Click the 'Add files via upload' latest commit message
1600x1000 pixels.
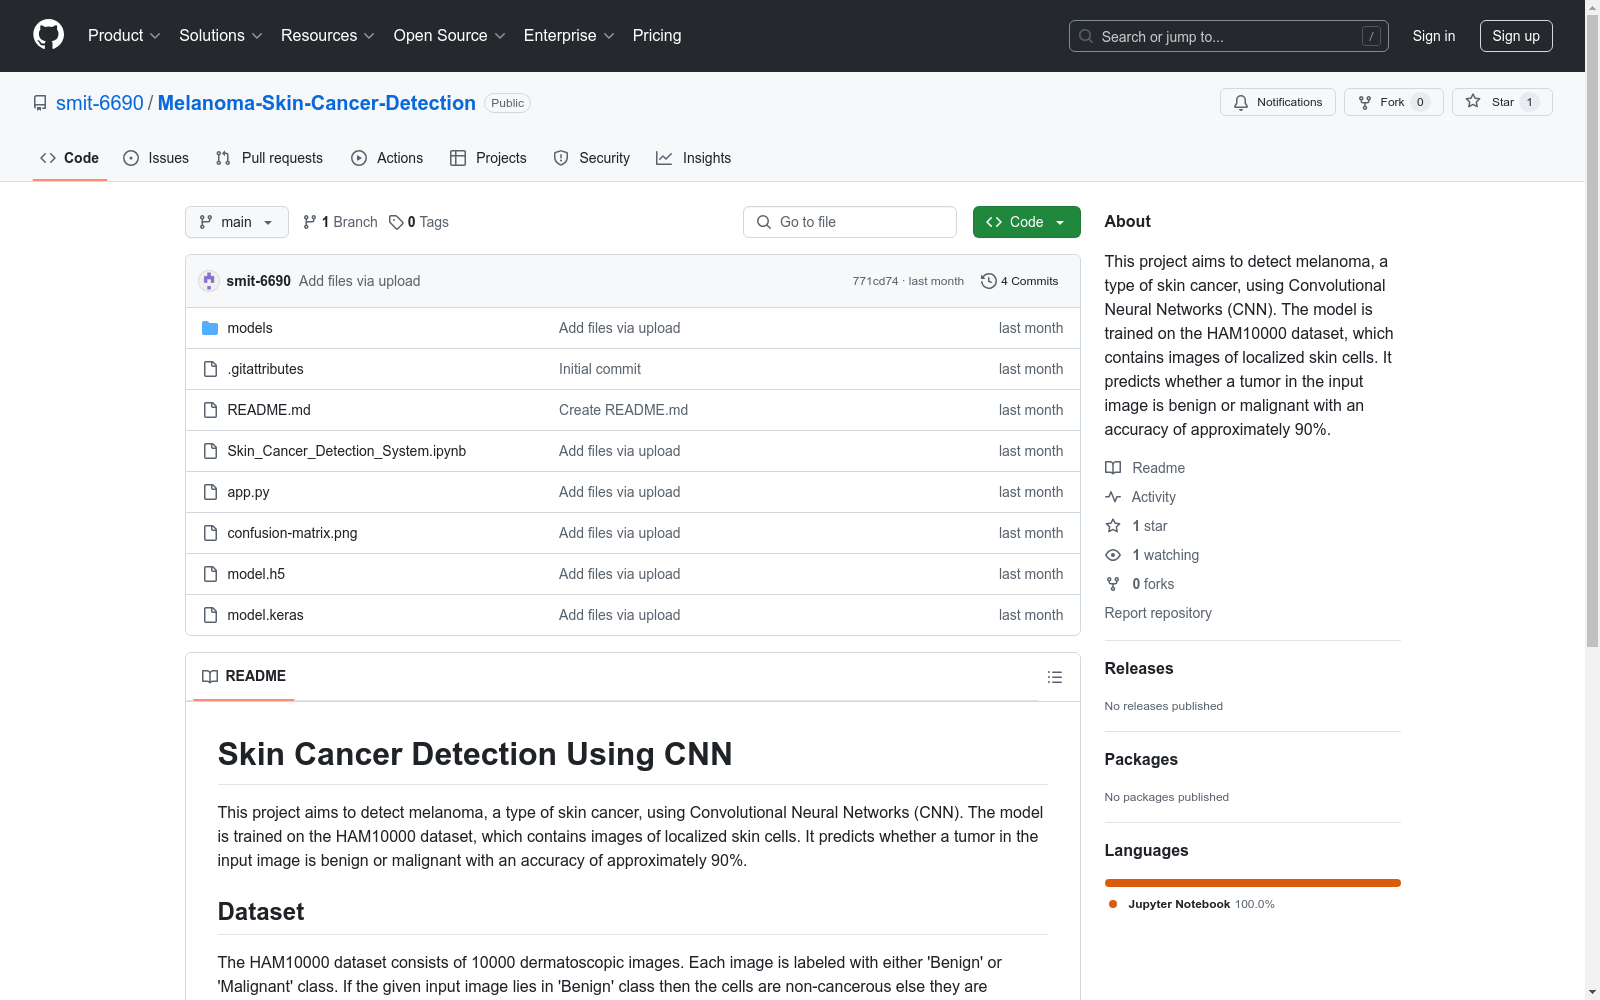[359, 281]
